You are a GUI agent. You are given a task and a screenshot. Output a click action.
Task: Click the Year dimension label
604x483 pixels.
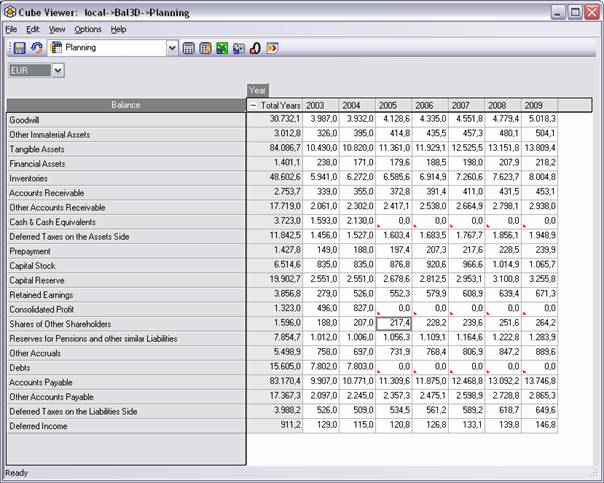(257, 90)
